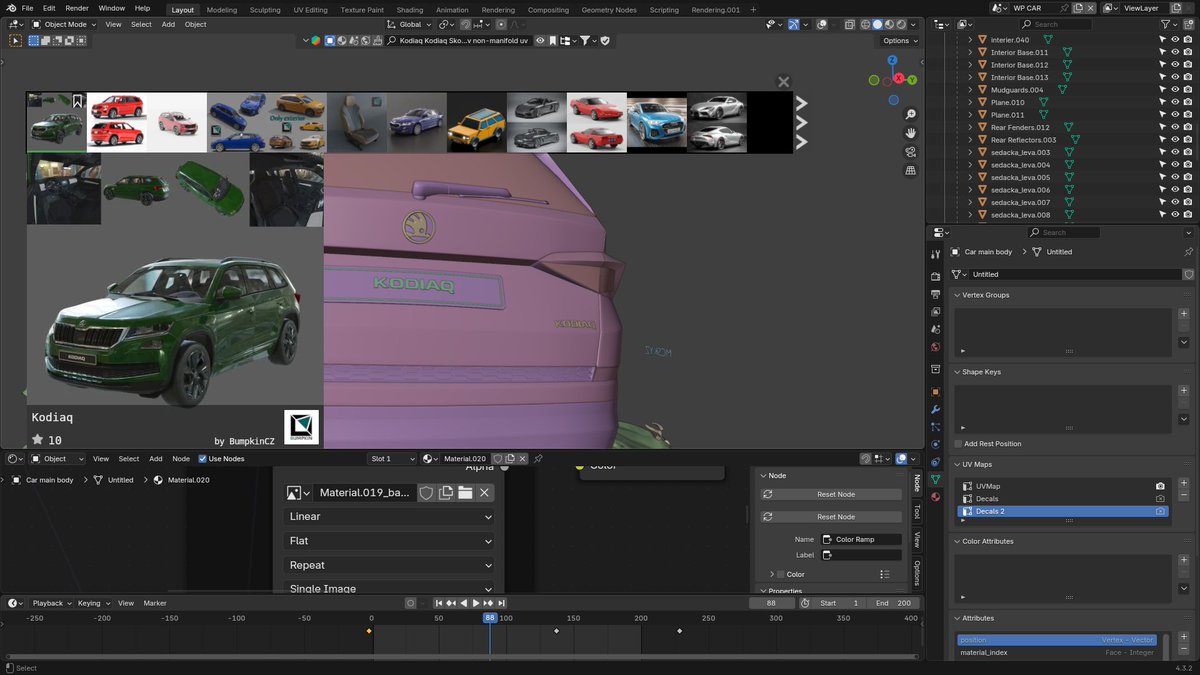Open Modifiers wrench tab in Properties
Image resolution: width=1200 pixels, height=675 pixels.
click(935, 410)
